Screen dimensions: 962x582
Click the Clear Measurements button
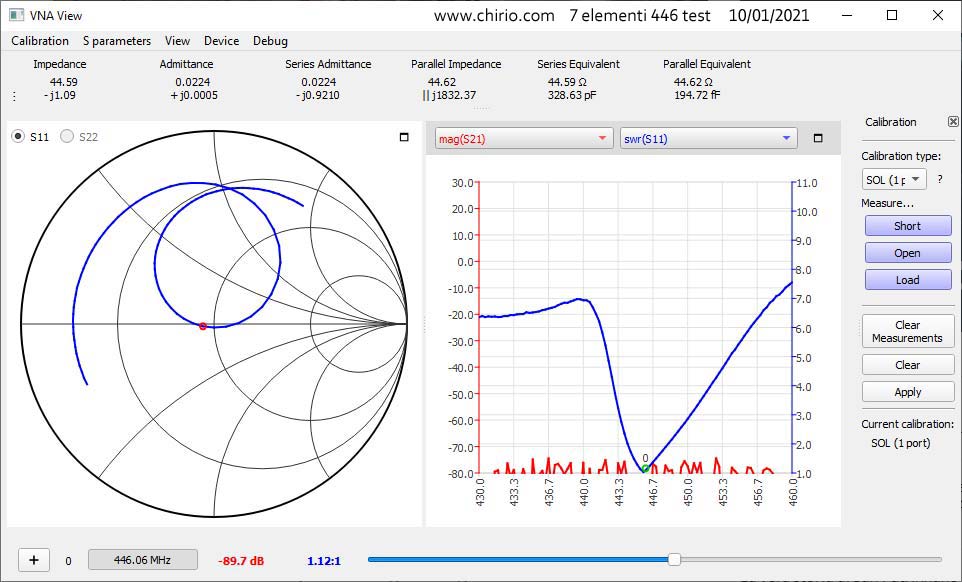pyautogui.click(x=907, y=331)
